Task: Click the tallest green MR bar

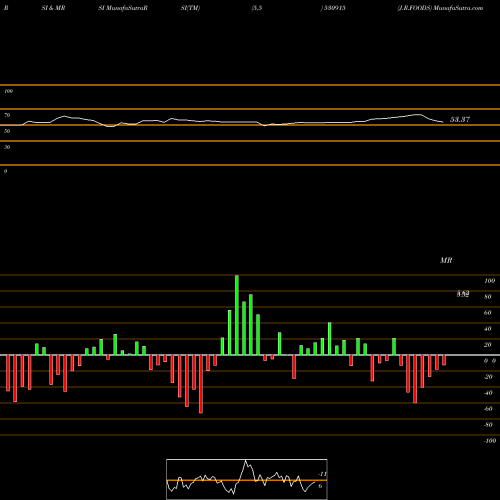Action: pos(237,315)
